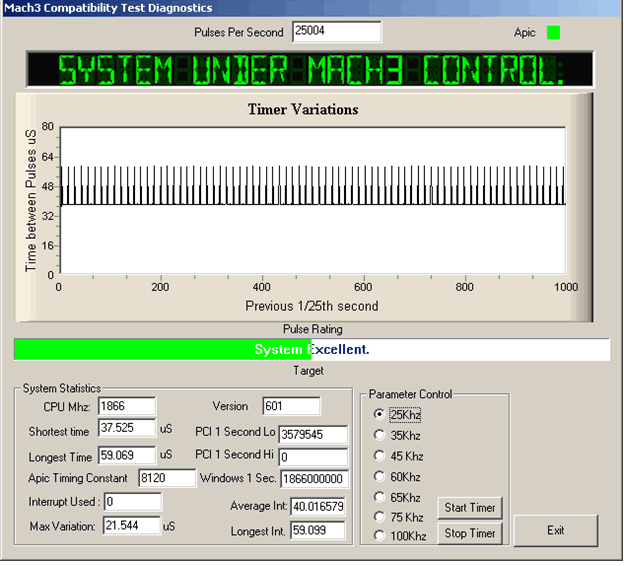Screen dimensions: 624x566
Task: Click the 'Previous 1/25th second' axis label
Action: pyautogui.click(x=312, y=306)
